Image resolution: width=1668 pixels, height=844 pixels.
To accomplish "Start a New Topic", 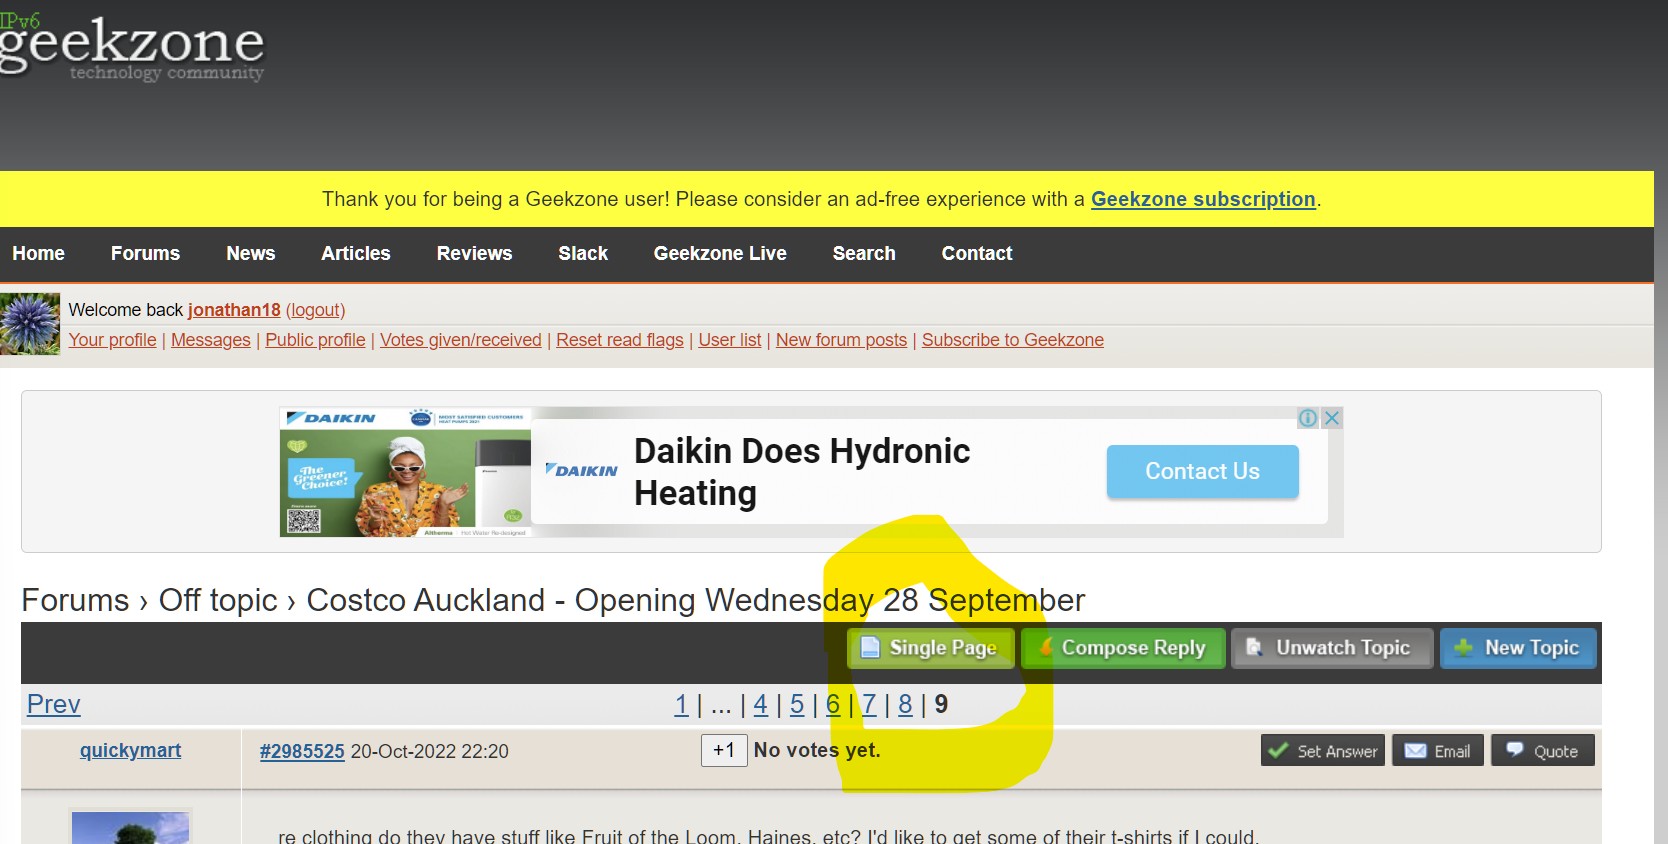I will click(x=1518, y=648).
